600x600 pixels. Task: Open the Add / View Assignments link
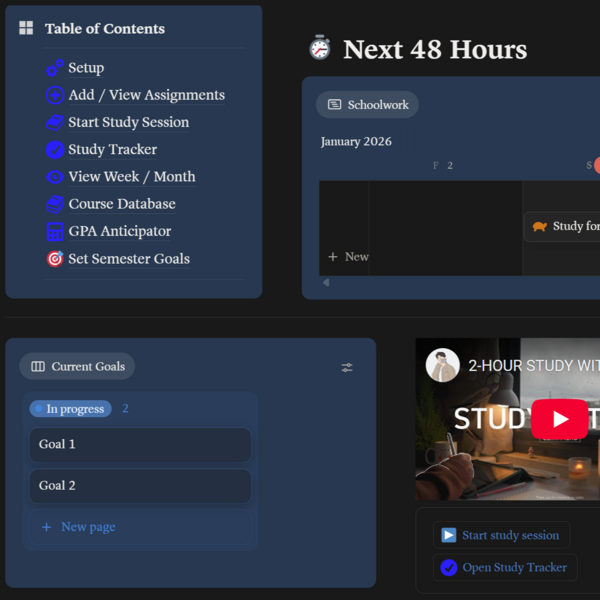coord(147,95)
